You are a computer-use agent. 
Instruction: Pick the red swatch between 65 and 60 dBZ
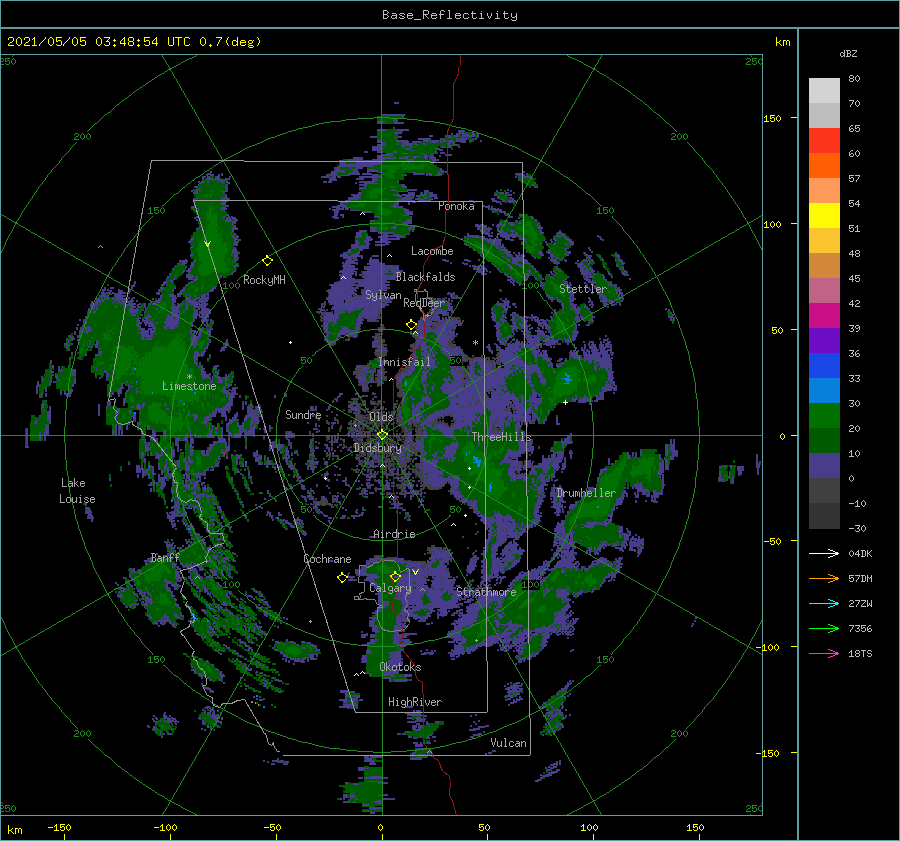point(824,141)
